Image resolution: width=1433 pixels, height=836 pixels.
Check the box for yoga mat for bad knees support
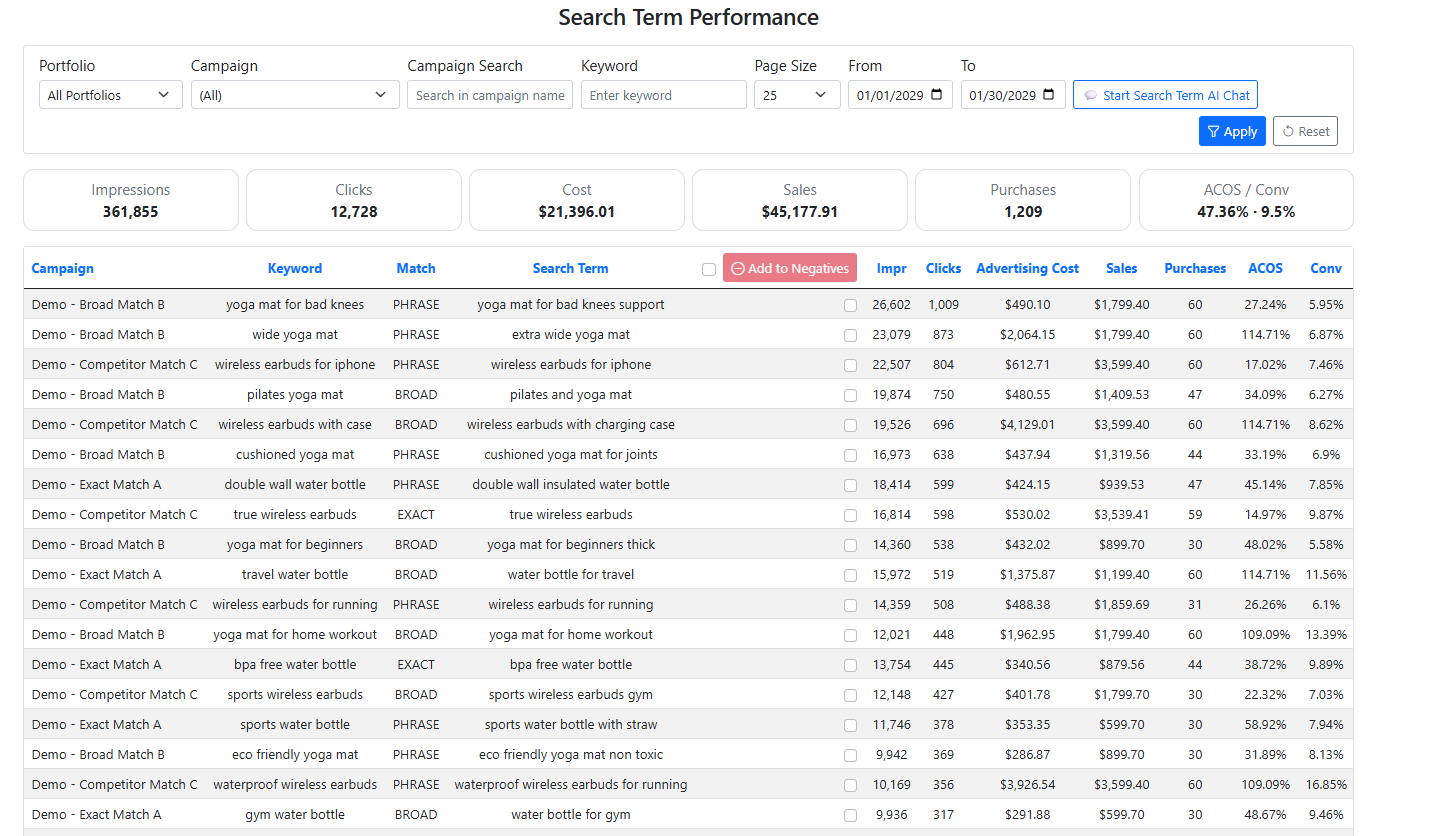coord(850,305)
